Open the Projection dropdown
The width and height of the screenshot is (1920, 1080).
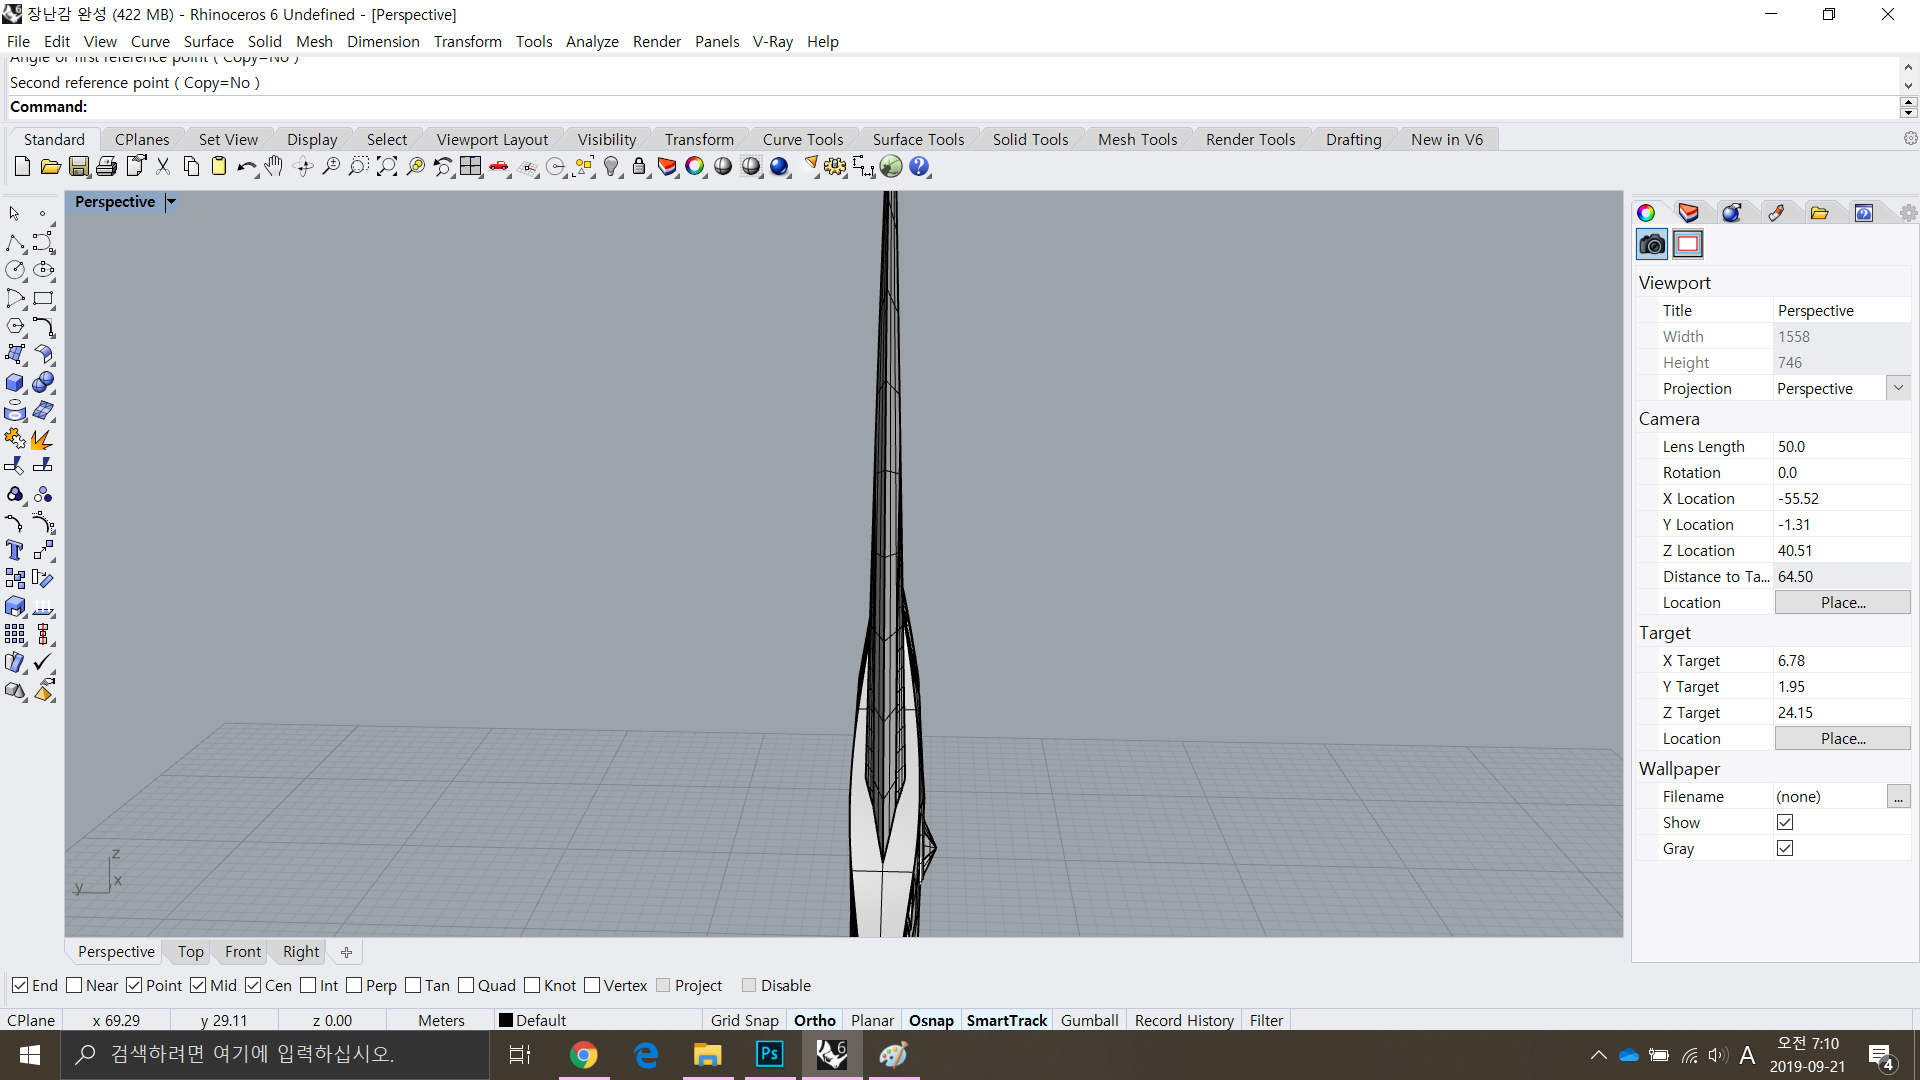(x=1898, y=388)
